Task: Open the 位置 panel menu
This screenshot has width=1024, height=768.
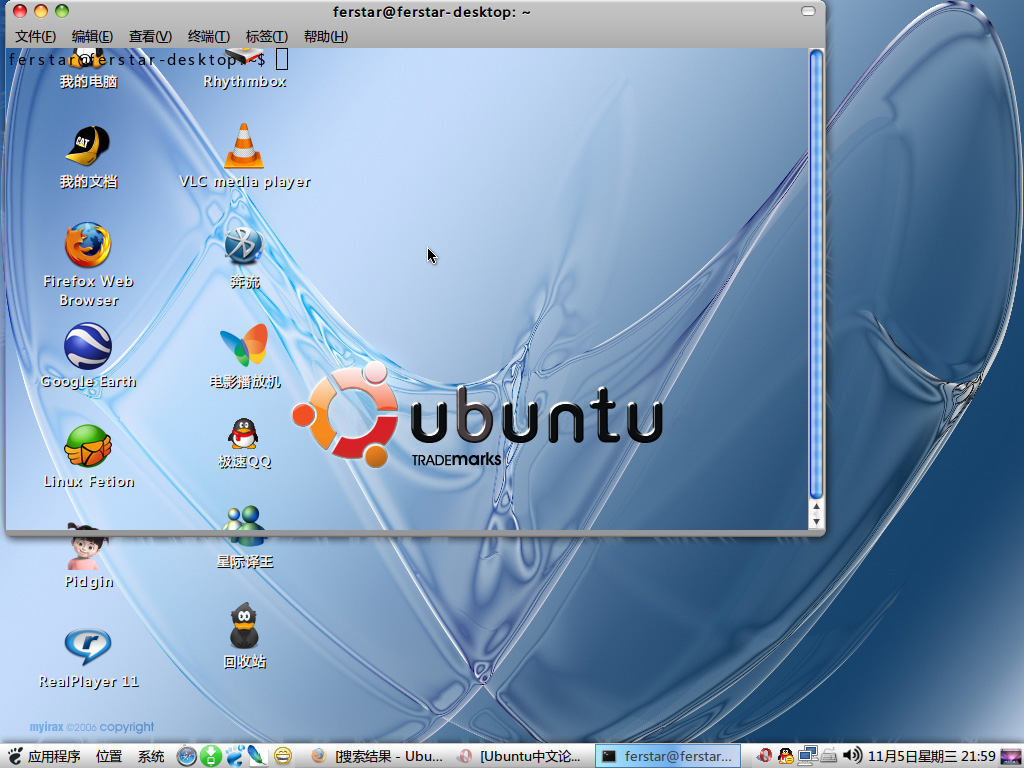Action: click(109, 756)
